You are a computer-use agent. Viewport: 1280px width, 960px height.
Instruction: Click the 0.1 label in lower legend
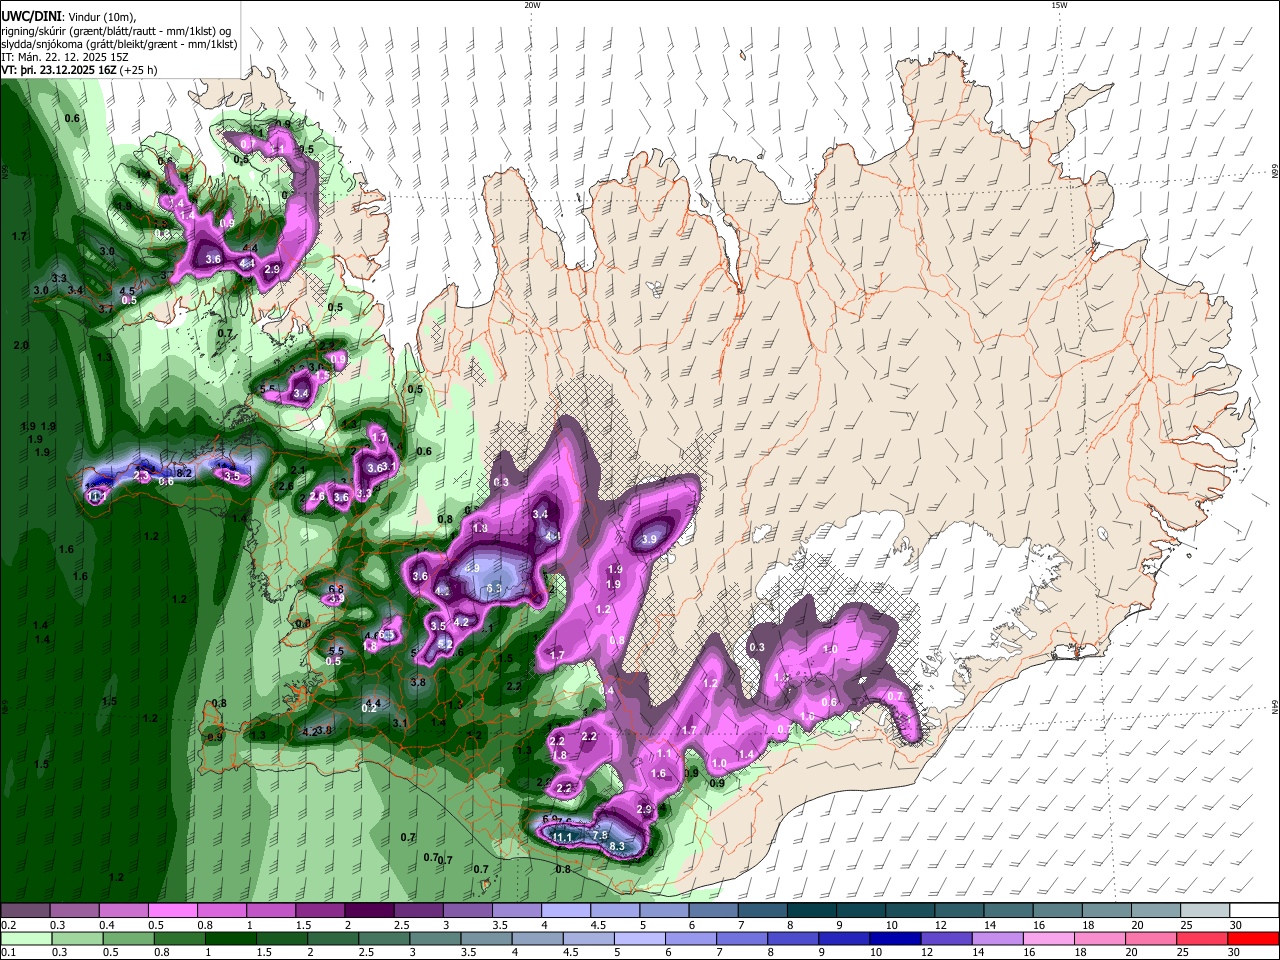click(x=9, y=953)
